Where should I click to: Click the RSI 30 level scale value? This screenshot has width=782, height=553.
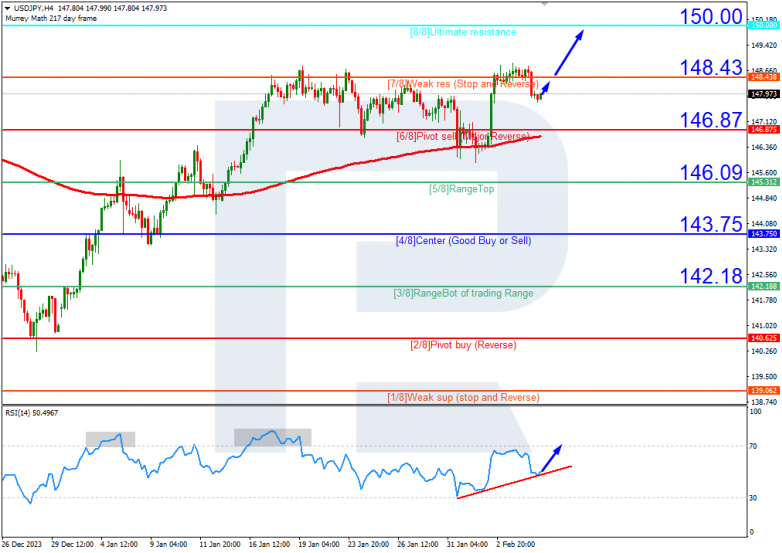pos(753,498)
